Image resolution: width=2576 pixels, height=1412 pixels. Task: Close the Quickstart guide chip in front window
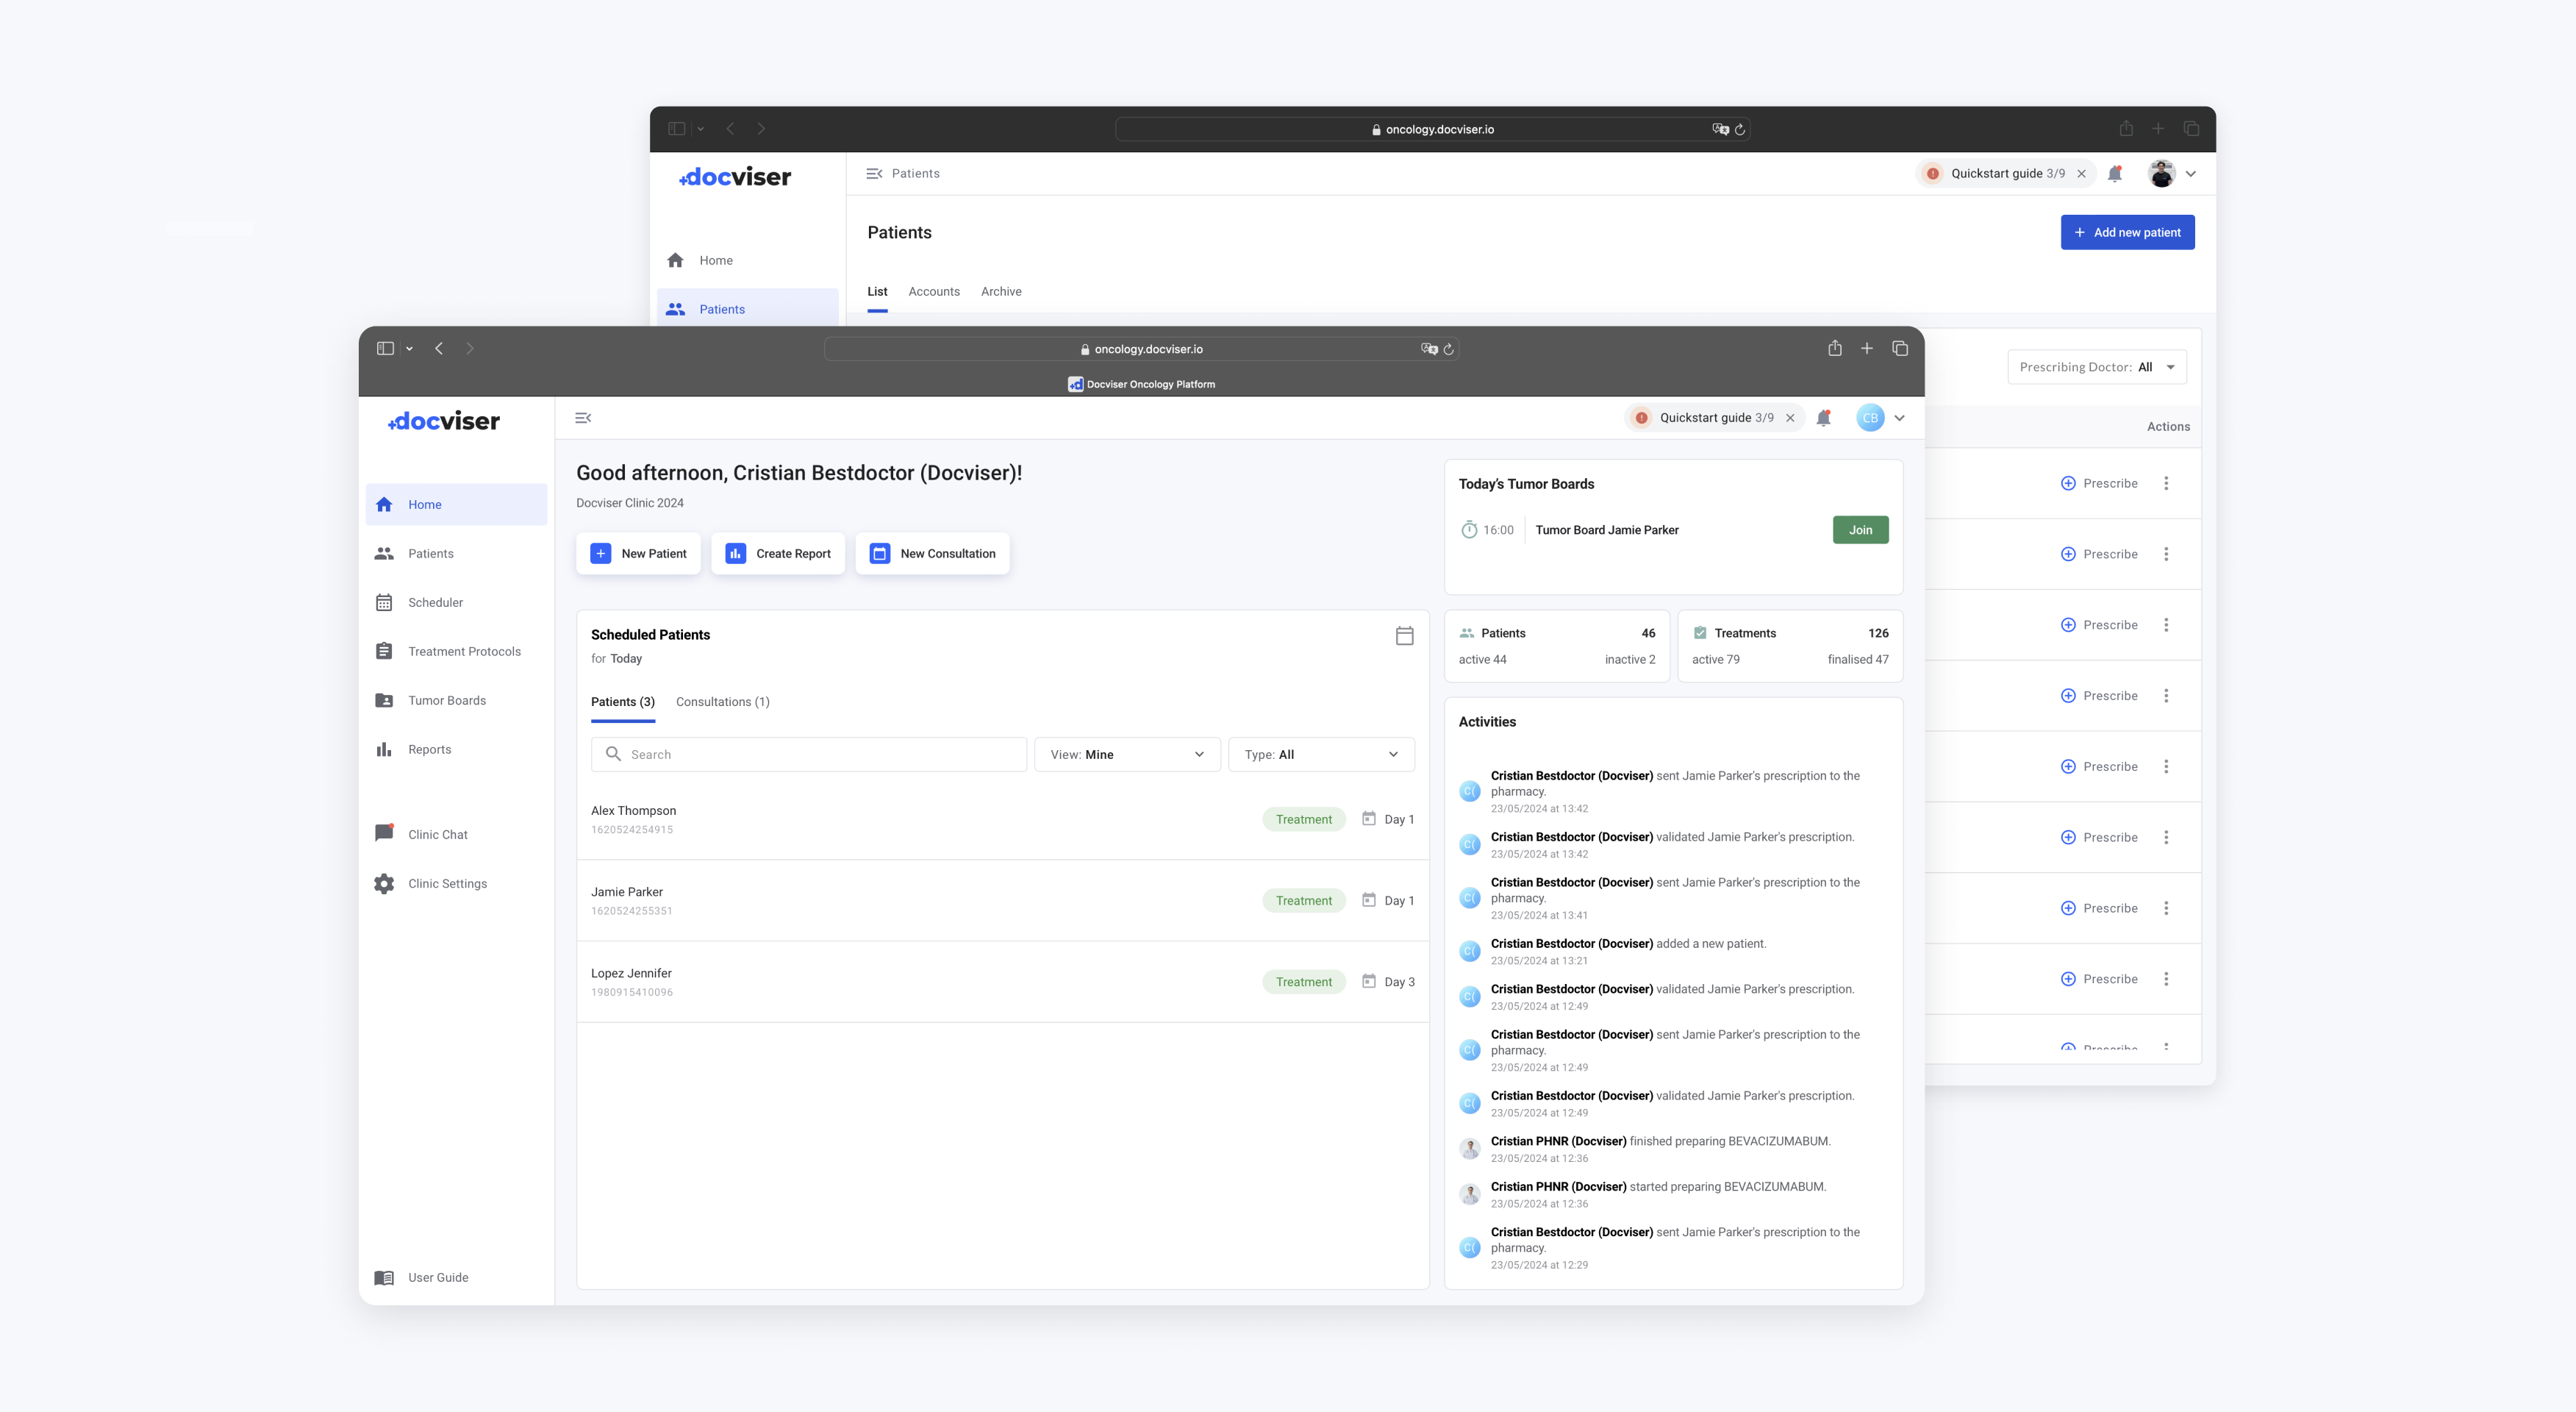coord(1790,418)
